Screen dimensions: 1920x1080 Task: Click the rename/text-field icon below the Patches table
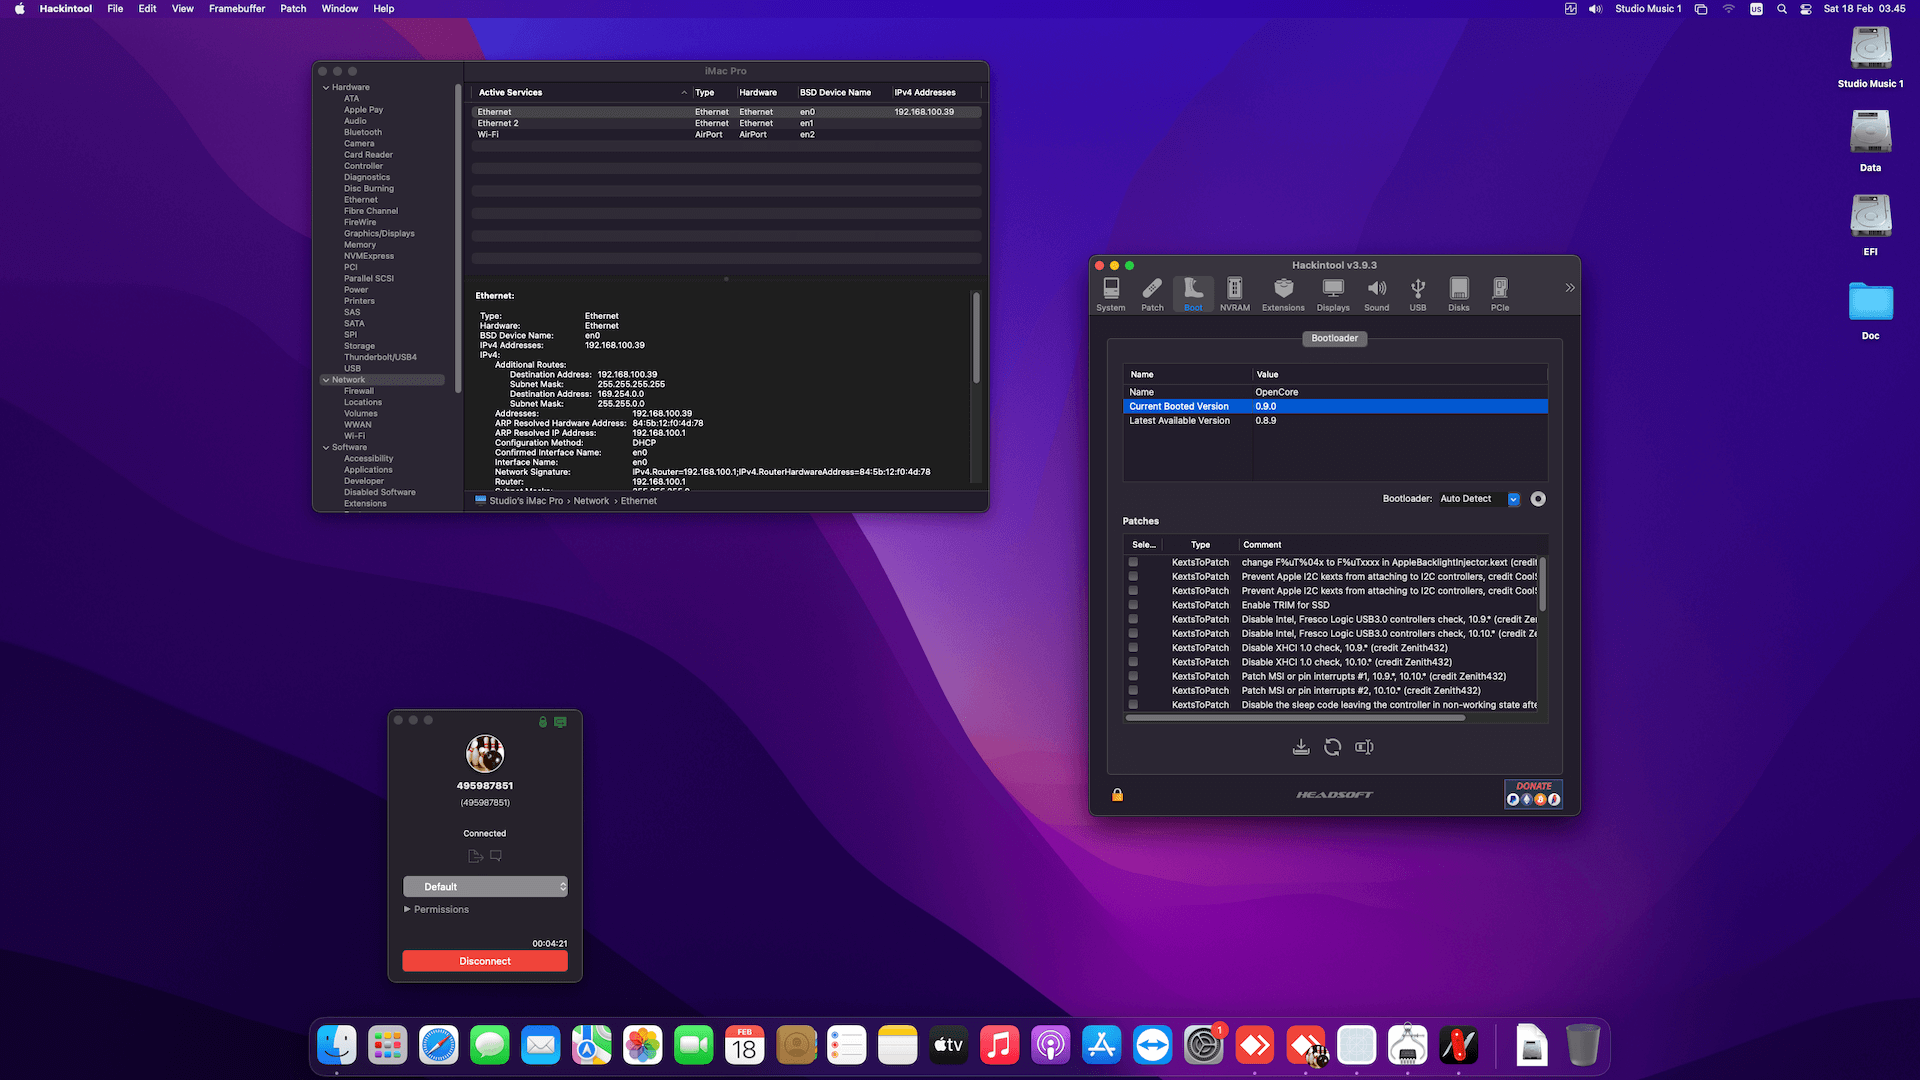(1364, 747)
